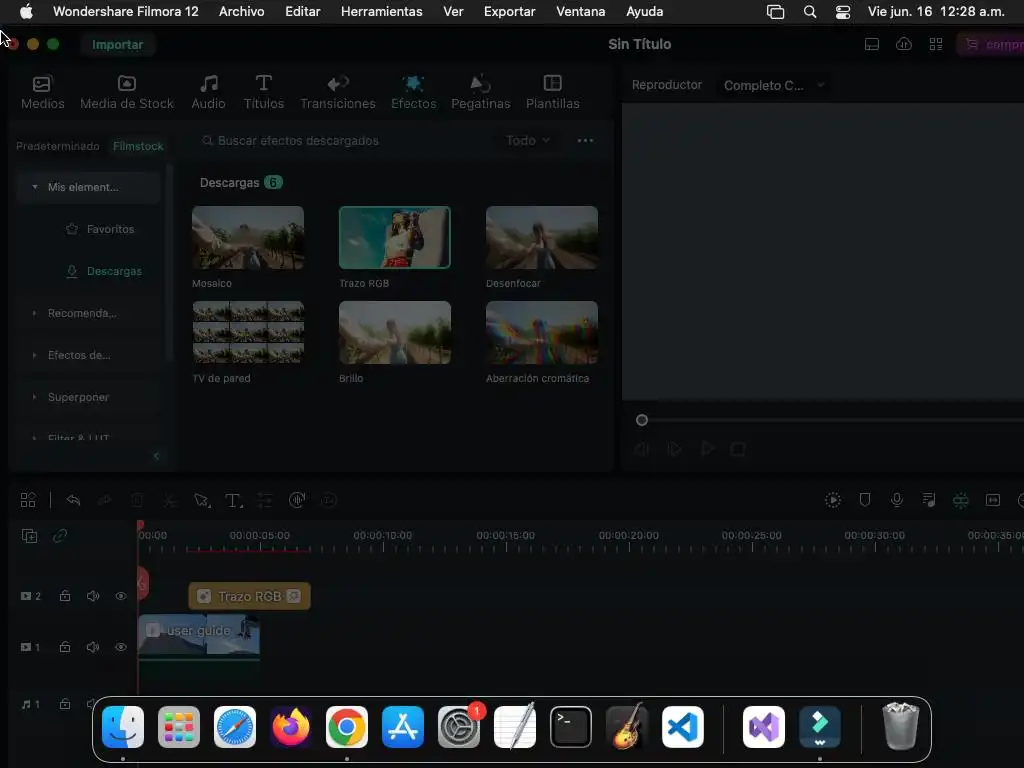Add a new track with the plus icon
This screenshot has height=768, width=1024.
pos(29,536)
